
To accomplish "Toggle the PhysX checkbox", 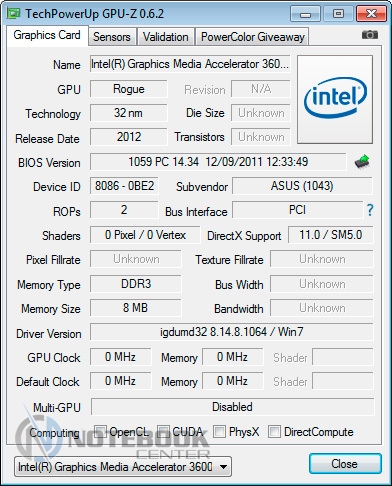I will (x=219, y=431).
